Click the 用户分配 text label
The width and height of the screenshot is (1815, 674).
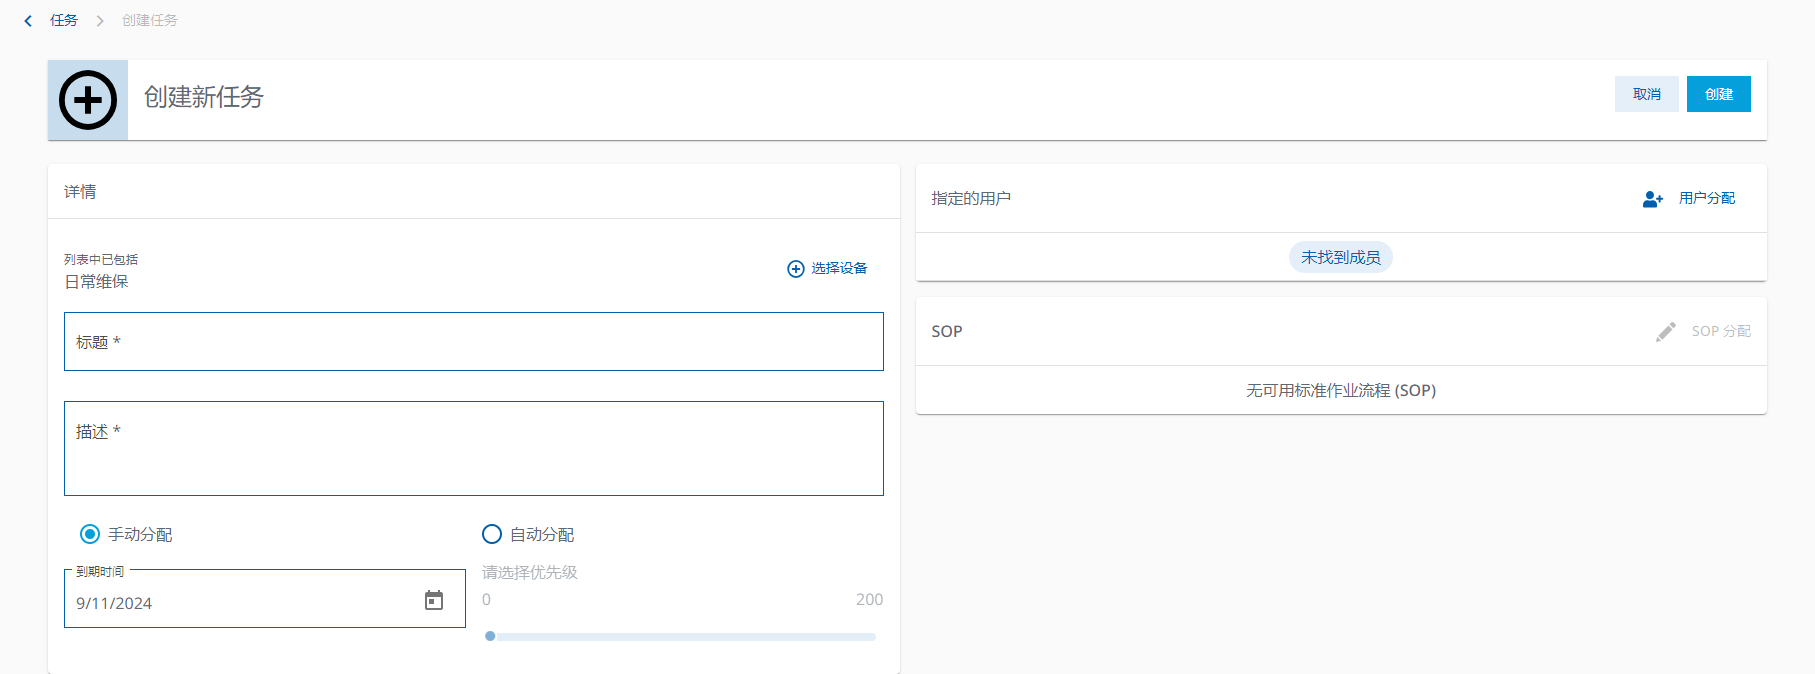click(1706, 199)
